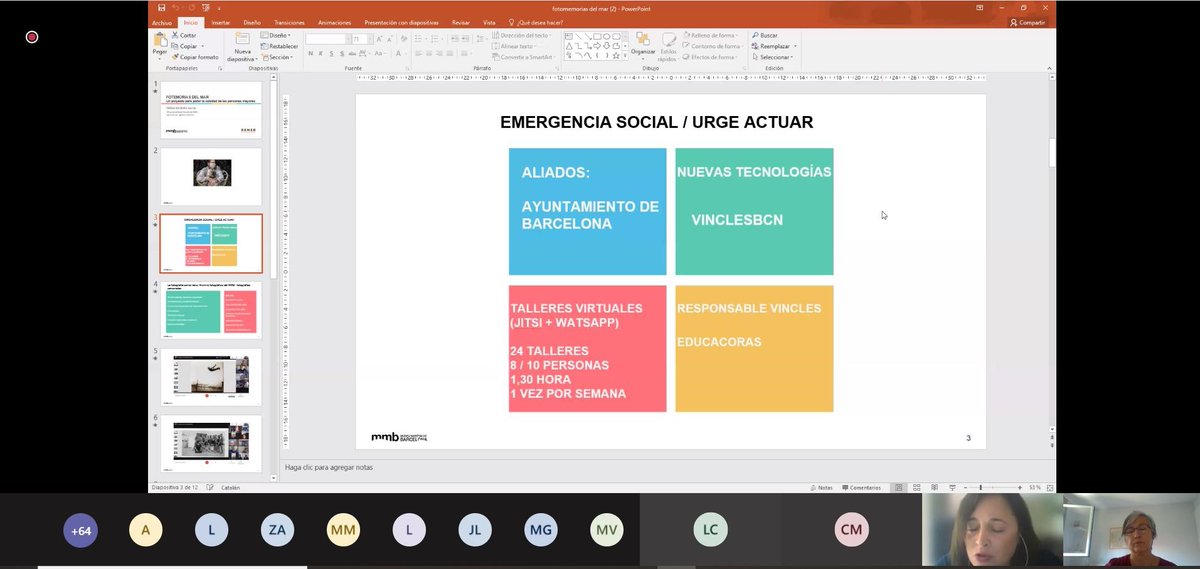Click the Compartir share button
Image resolution: width=1200 pixels, height=569 pixels.
click(x=1027, y=22)
